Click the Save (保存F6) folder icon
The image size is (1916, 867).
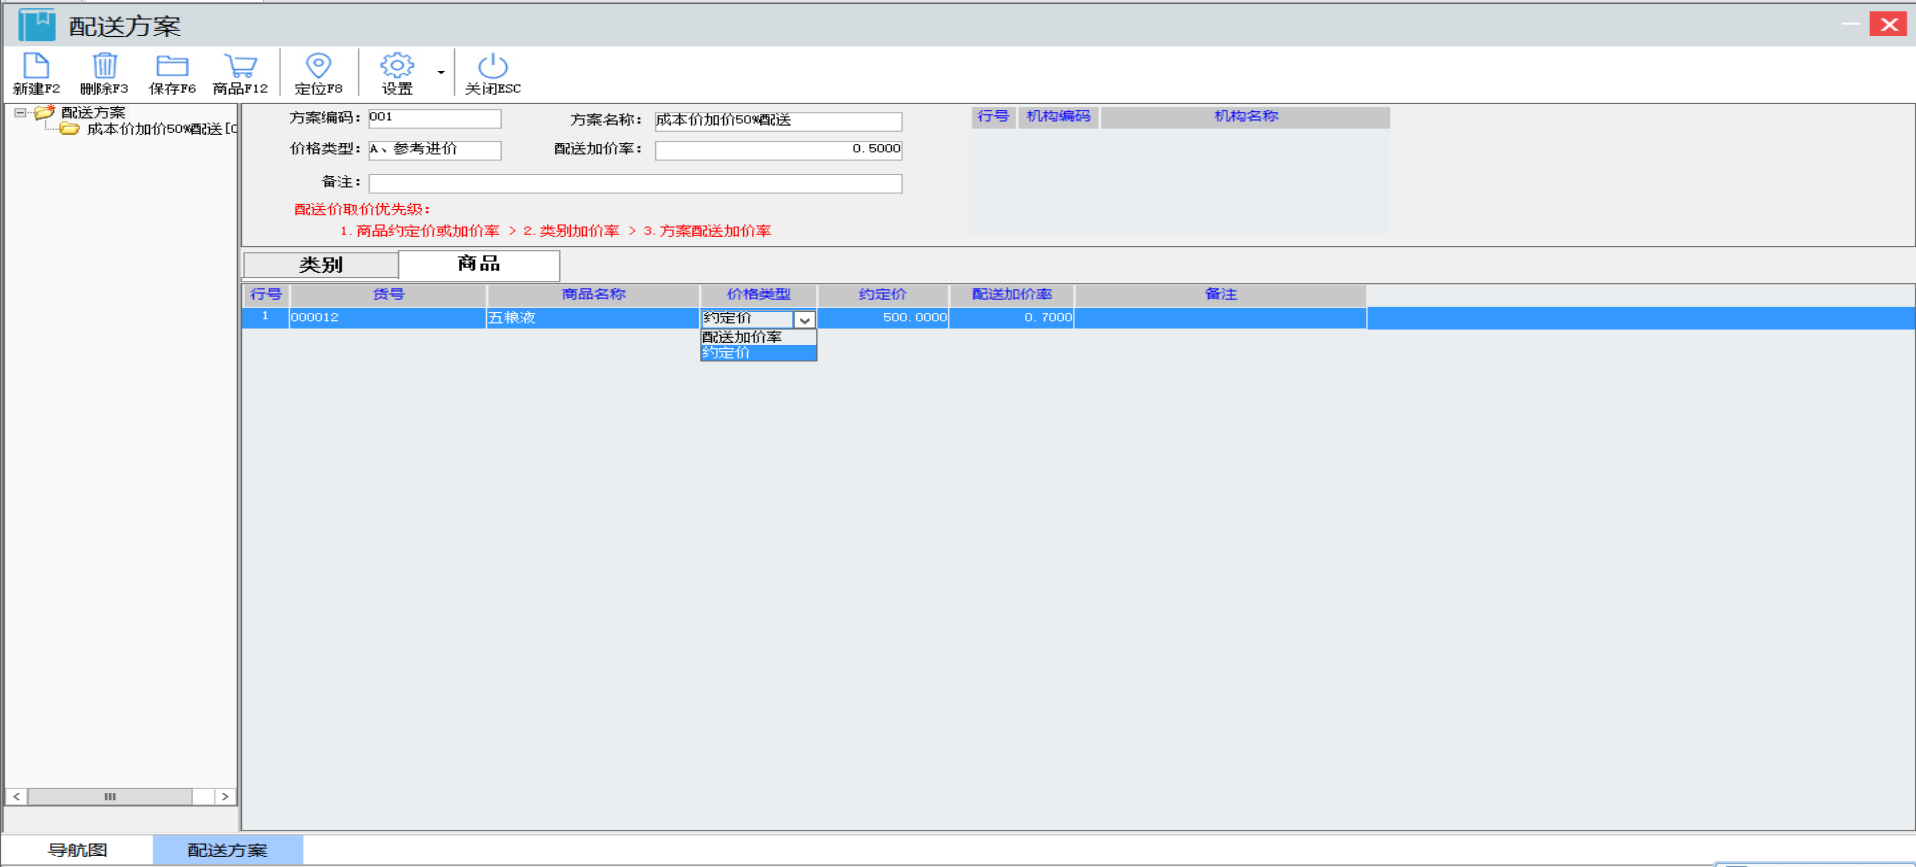click(x=172, y=67)
